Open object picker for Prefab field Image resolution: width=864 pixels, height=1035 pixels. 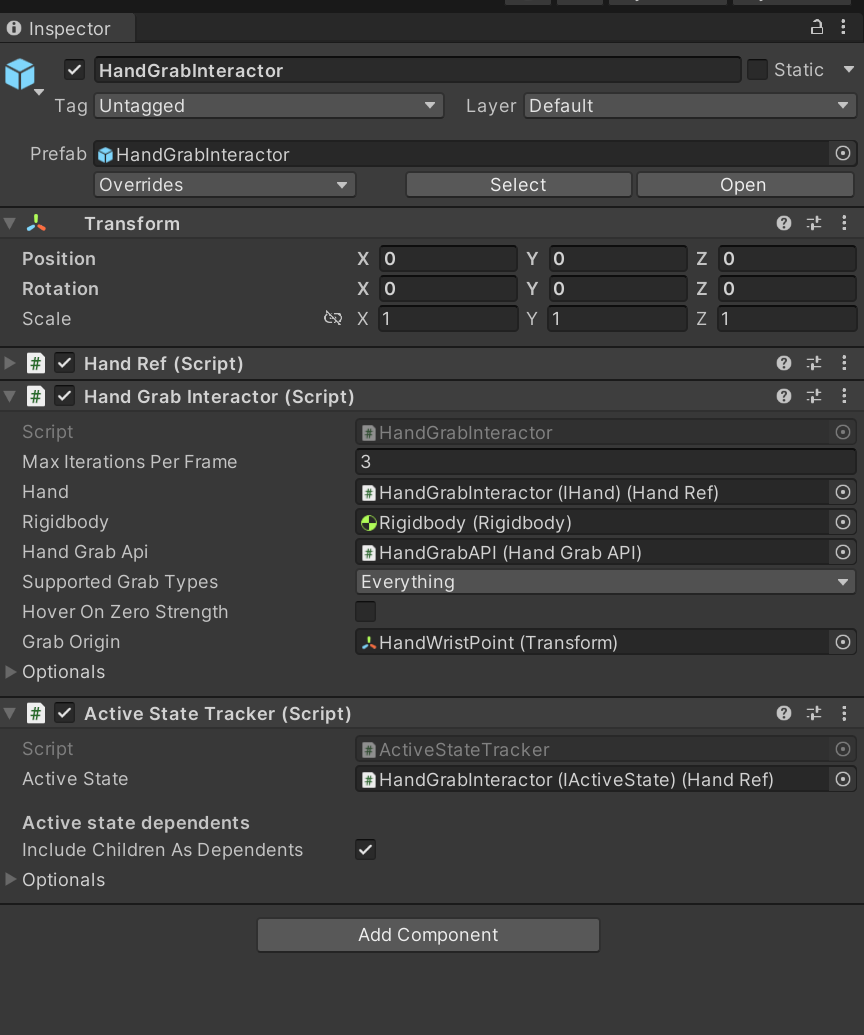pos(843,154)
